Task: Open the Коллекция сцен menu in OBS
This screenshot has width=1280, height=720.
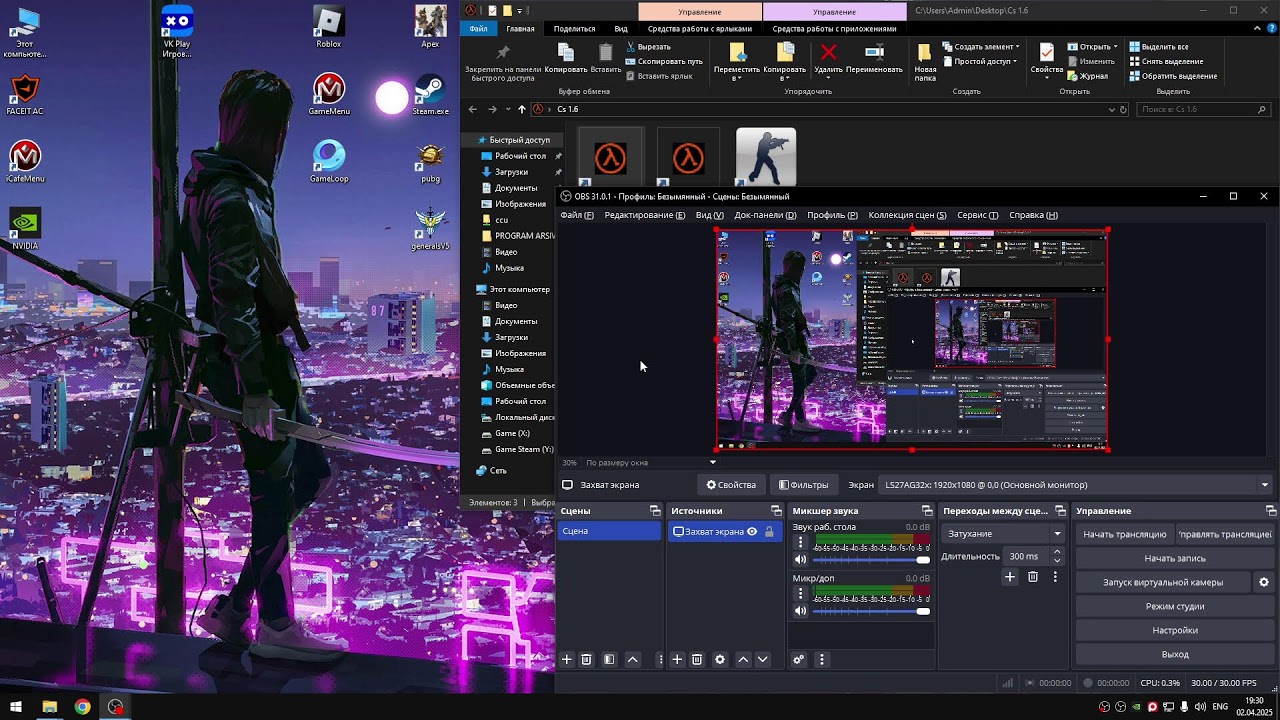Action: point(907,215)
